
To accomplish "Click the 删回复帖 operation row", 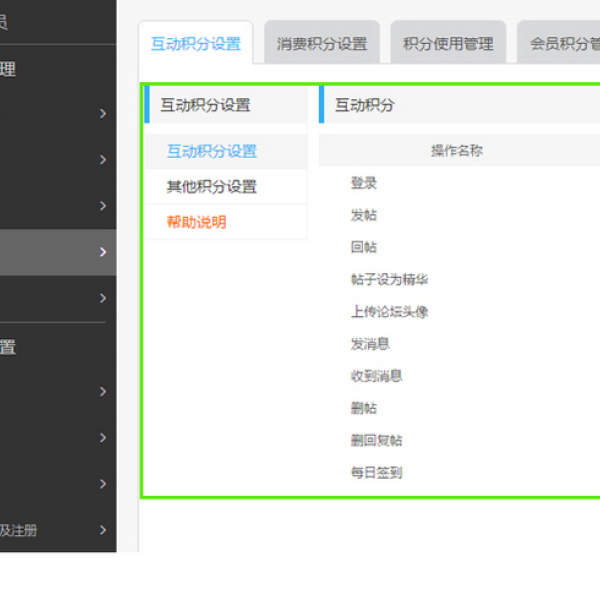I will (376, 440).
